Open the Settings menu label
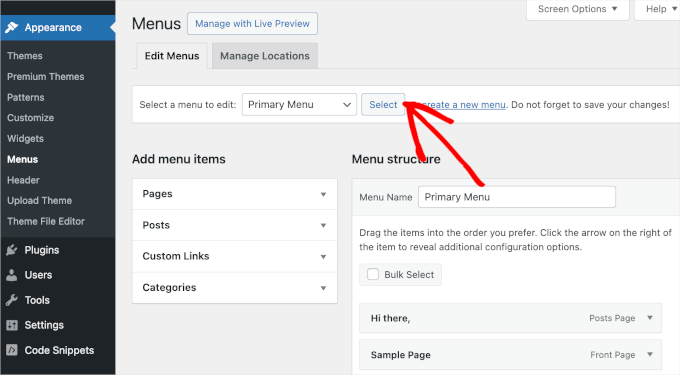The width and height of the screenshot is (680, 375). pyautogui.click(x=44, y=325)
